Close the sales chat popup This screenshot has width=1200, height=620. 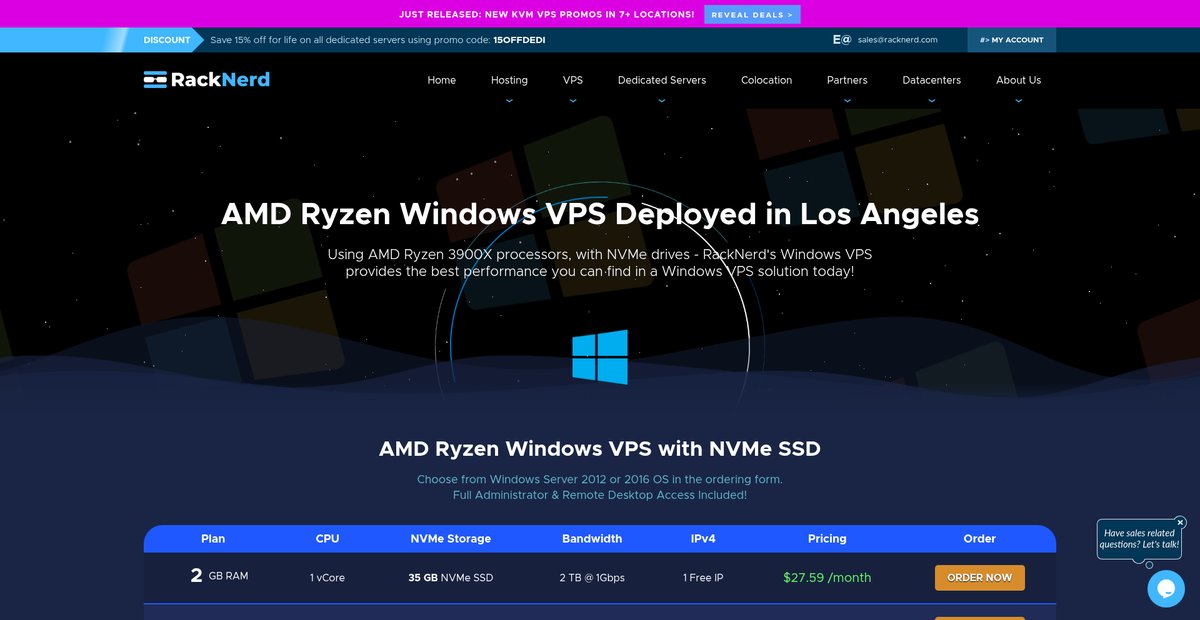(x=1180, y=522)
